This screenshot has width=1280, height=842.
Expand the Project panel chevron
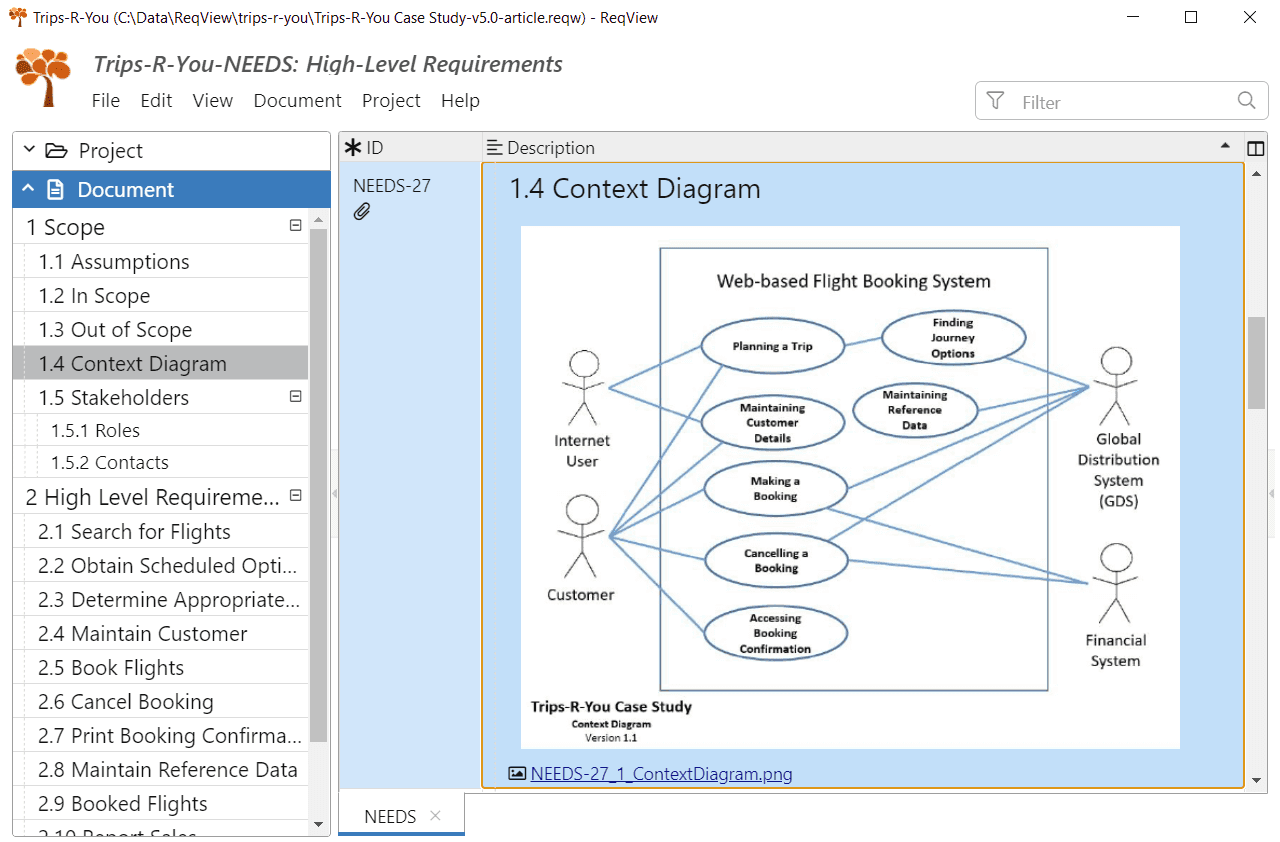click(x=29, y=150)
